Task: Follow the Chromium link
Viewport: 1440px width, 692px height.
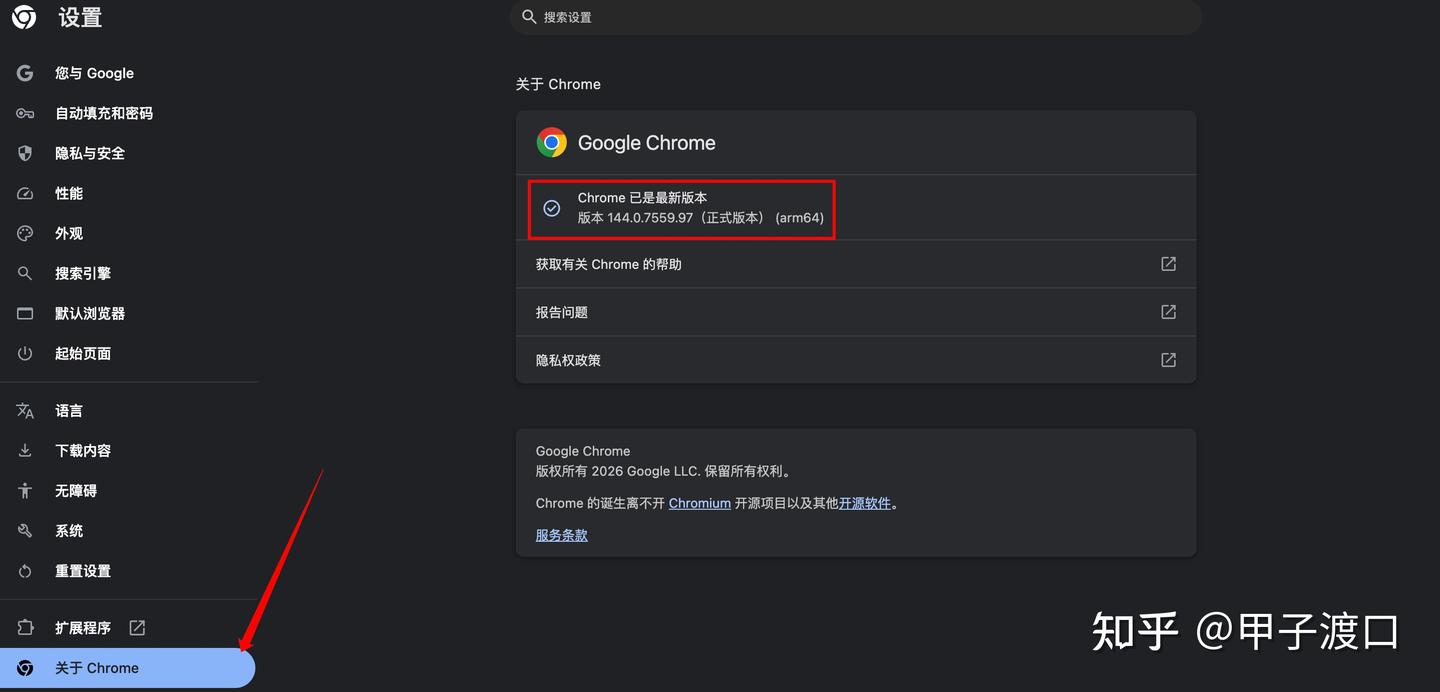Action: tap(700, 503)
